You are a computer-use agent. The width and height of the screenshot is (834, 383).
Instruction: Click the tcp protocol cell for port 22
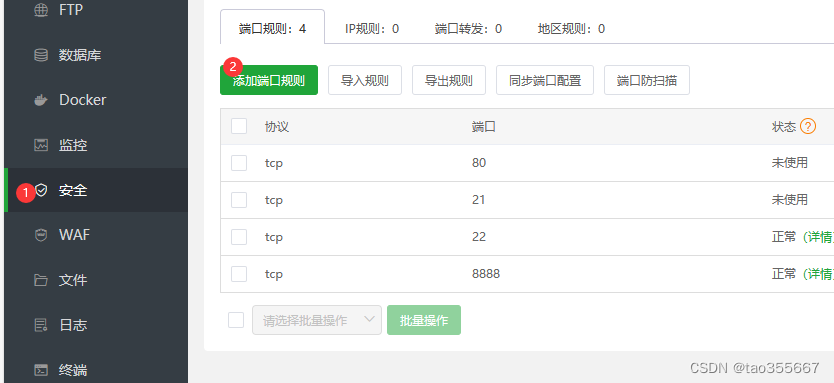click(273, 237)
